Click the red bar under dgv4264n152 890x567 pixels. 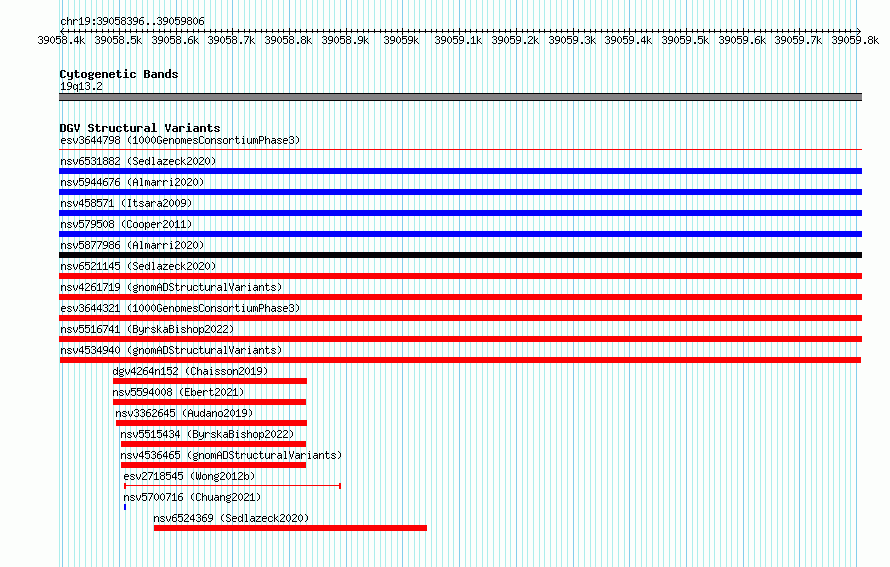click(209, 381)
